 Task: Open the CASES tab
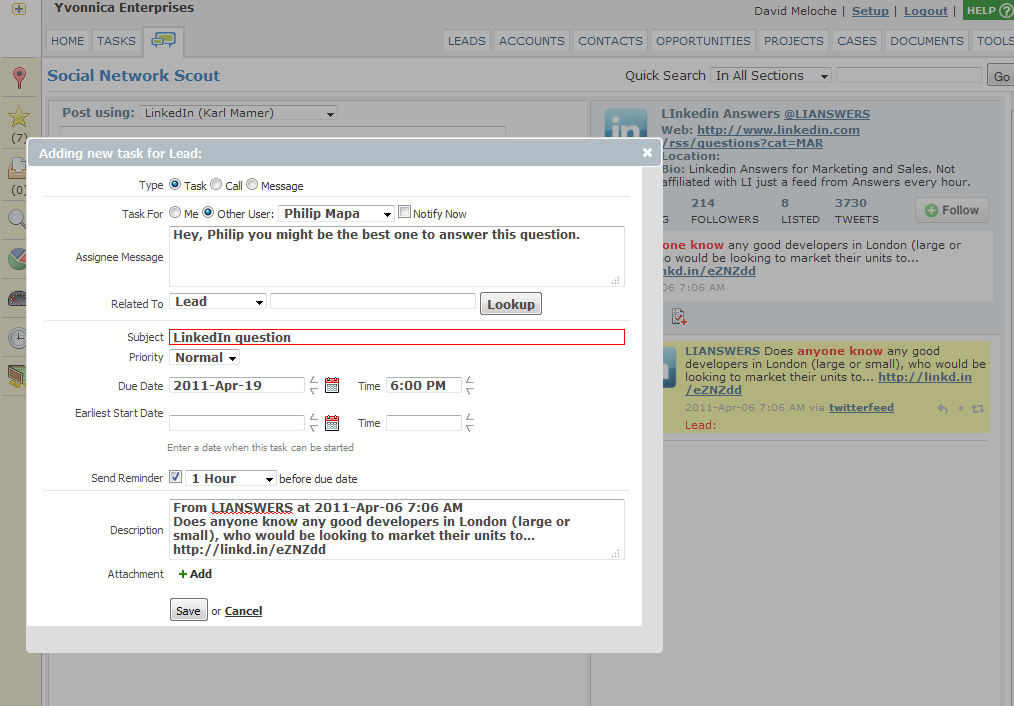point(857,41)
